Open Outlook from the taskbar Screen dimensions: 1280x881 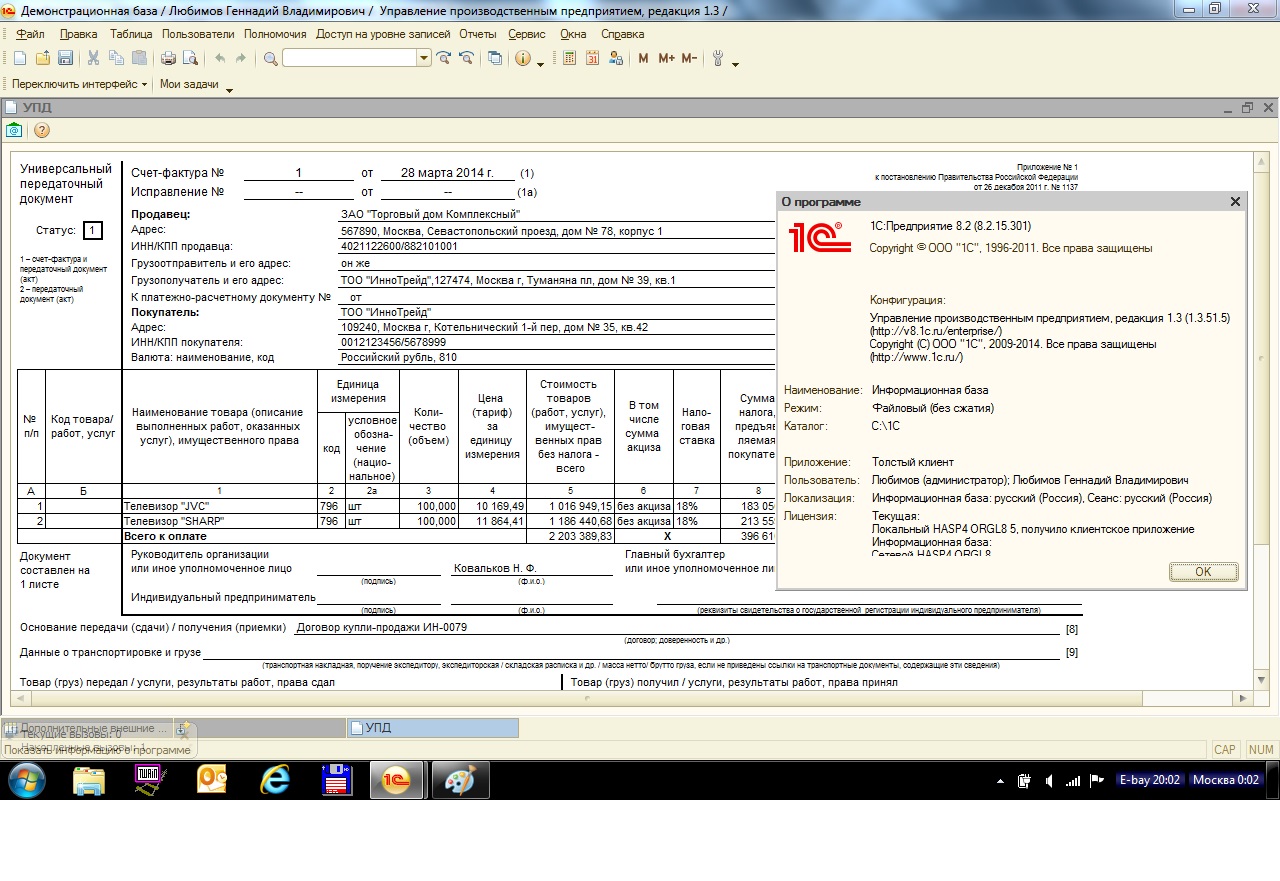(x=212, y=780)
